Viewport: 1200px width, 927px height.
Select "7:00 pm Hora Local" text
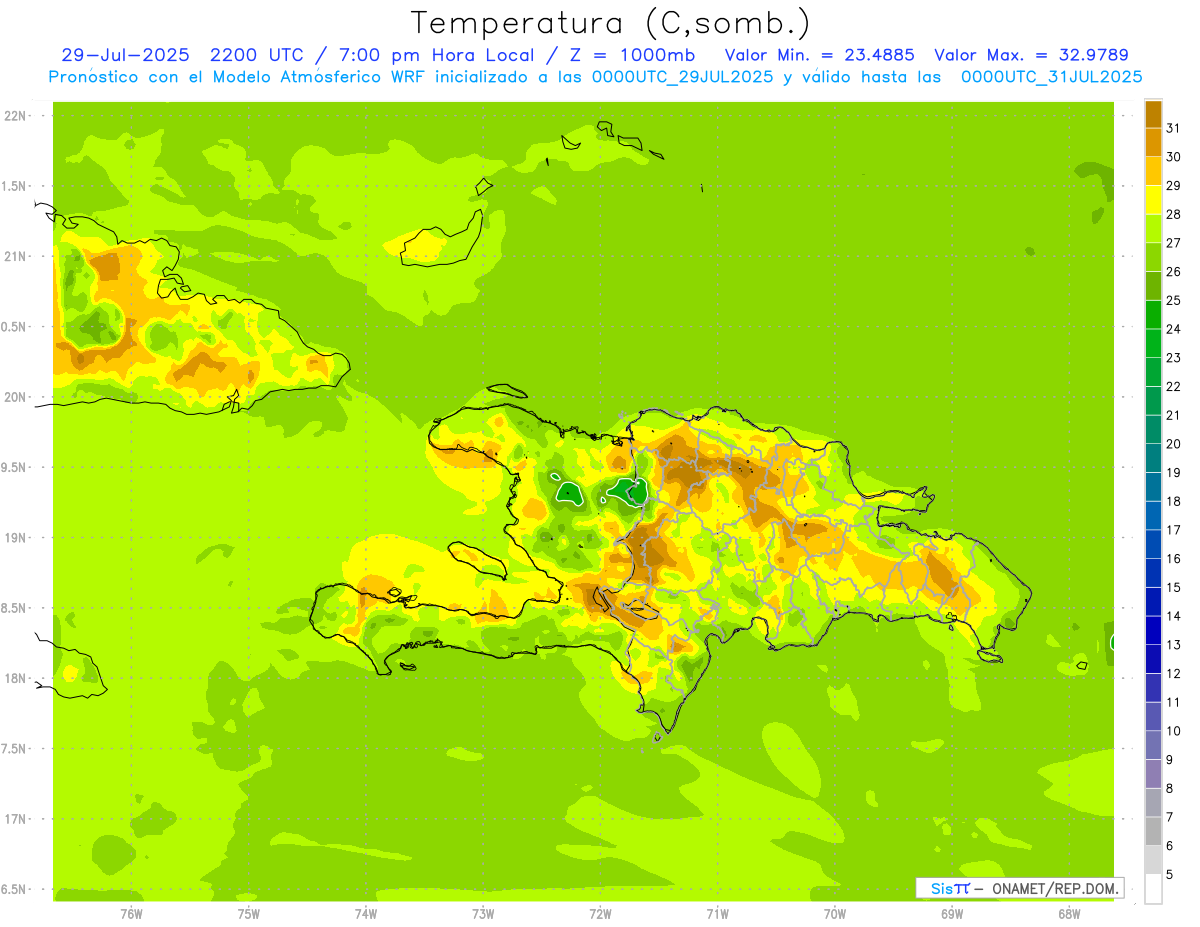click(x=437, y=55)
